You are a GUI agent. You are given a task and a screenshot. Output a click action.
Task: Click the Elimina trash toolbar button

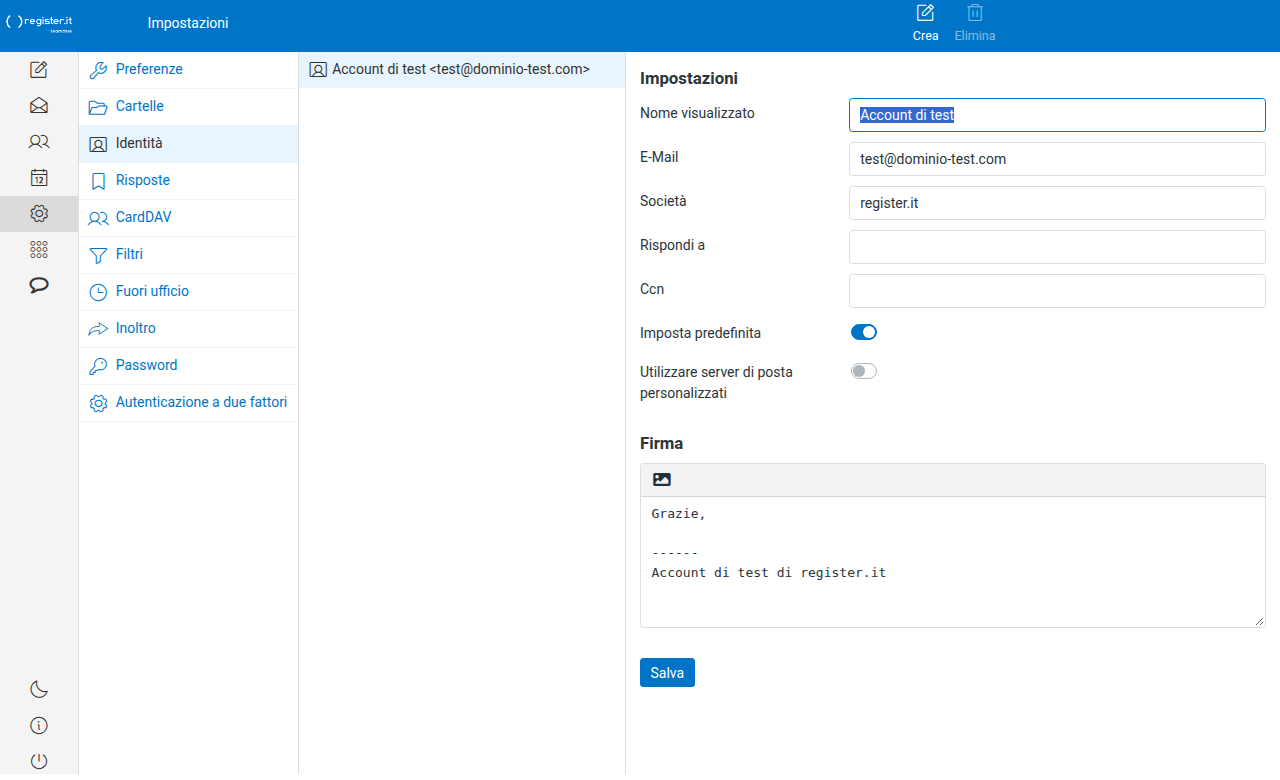pos(975,24)
